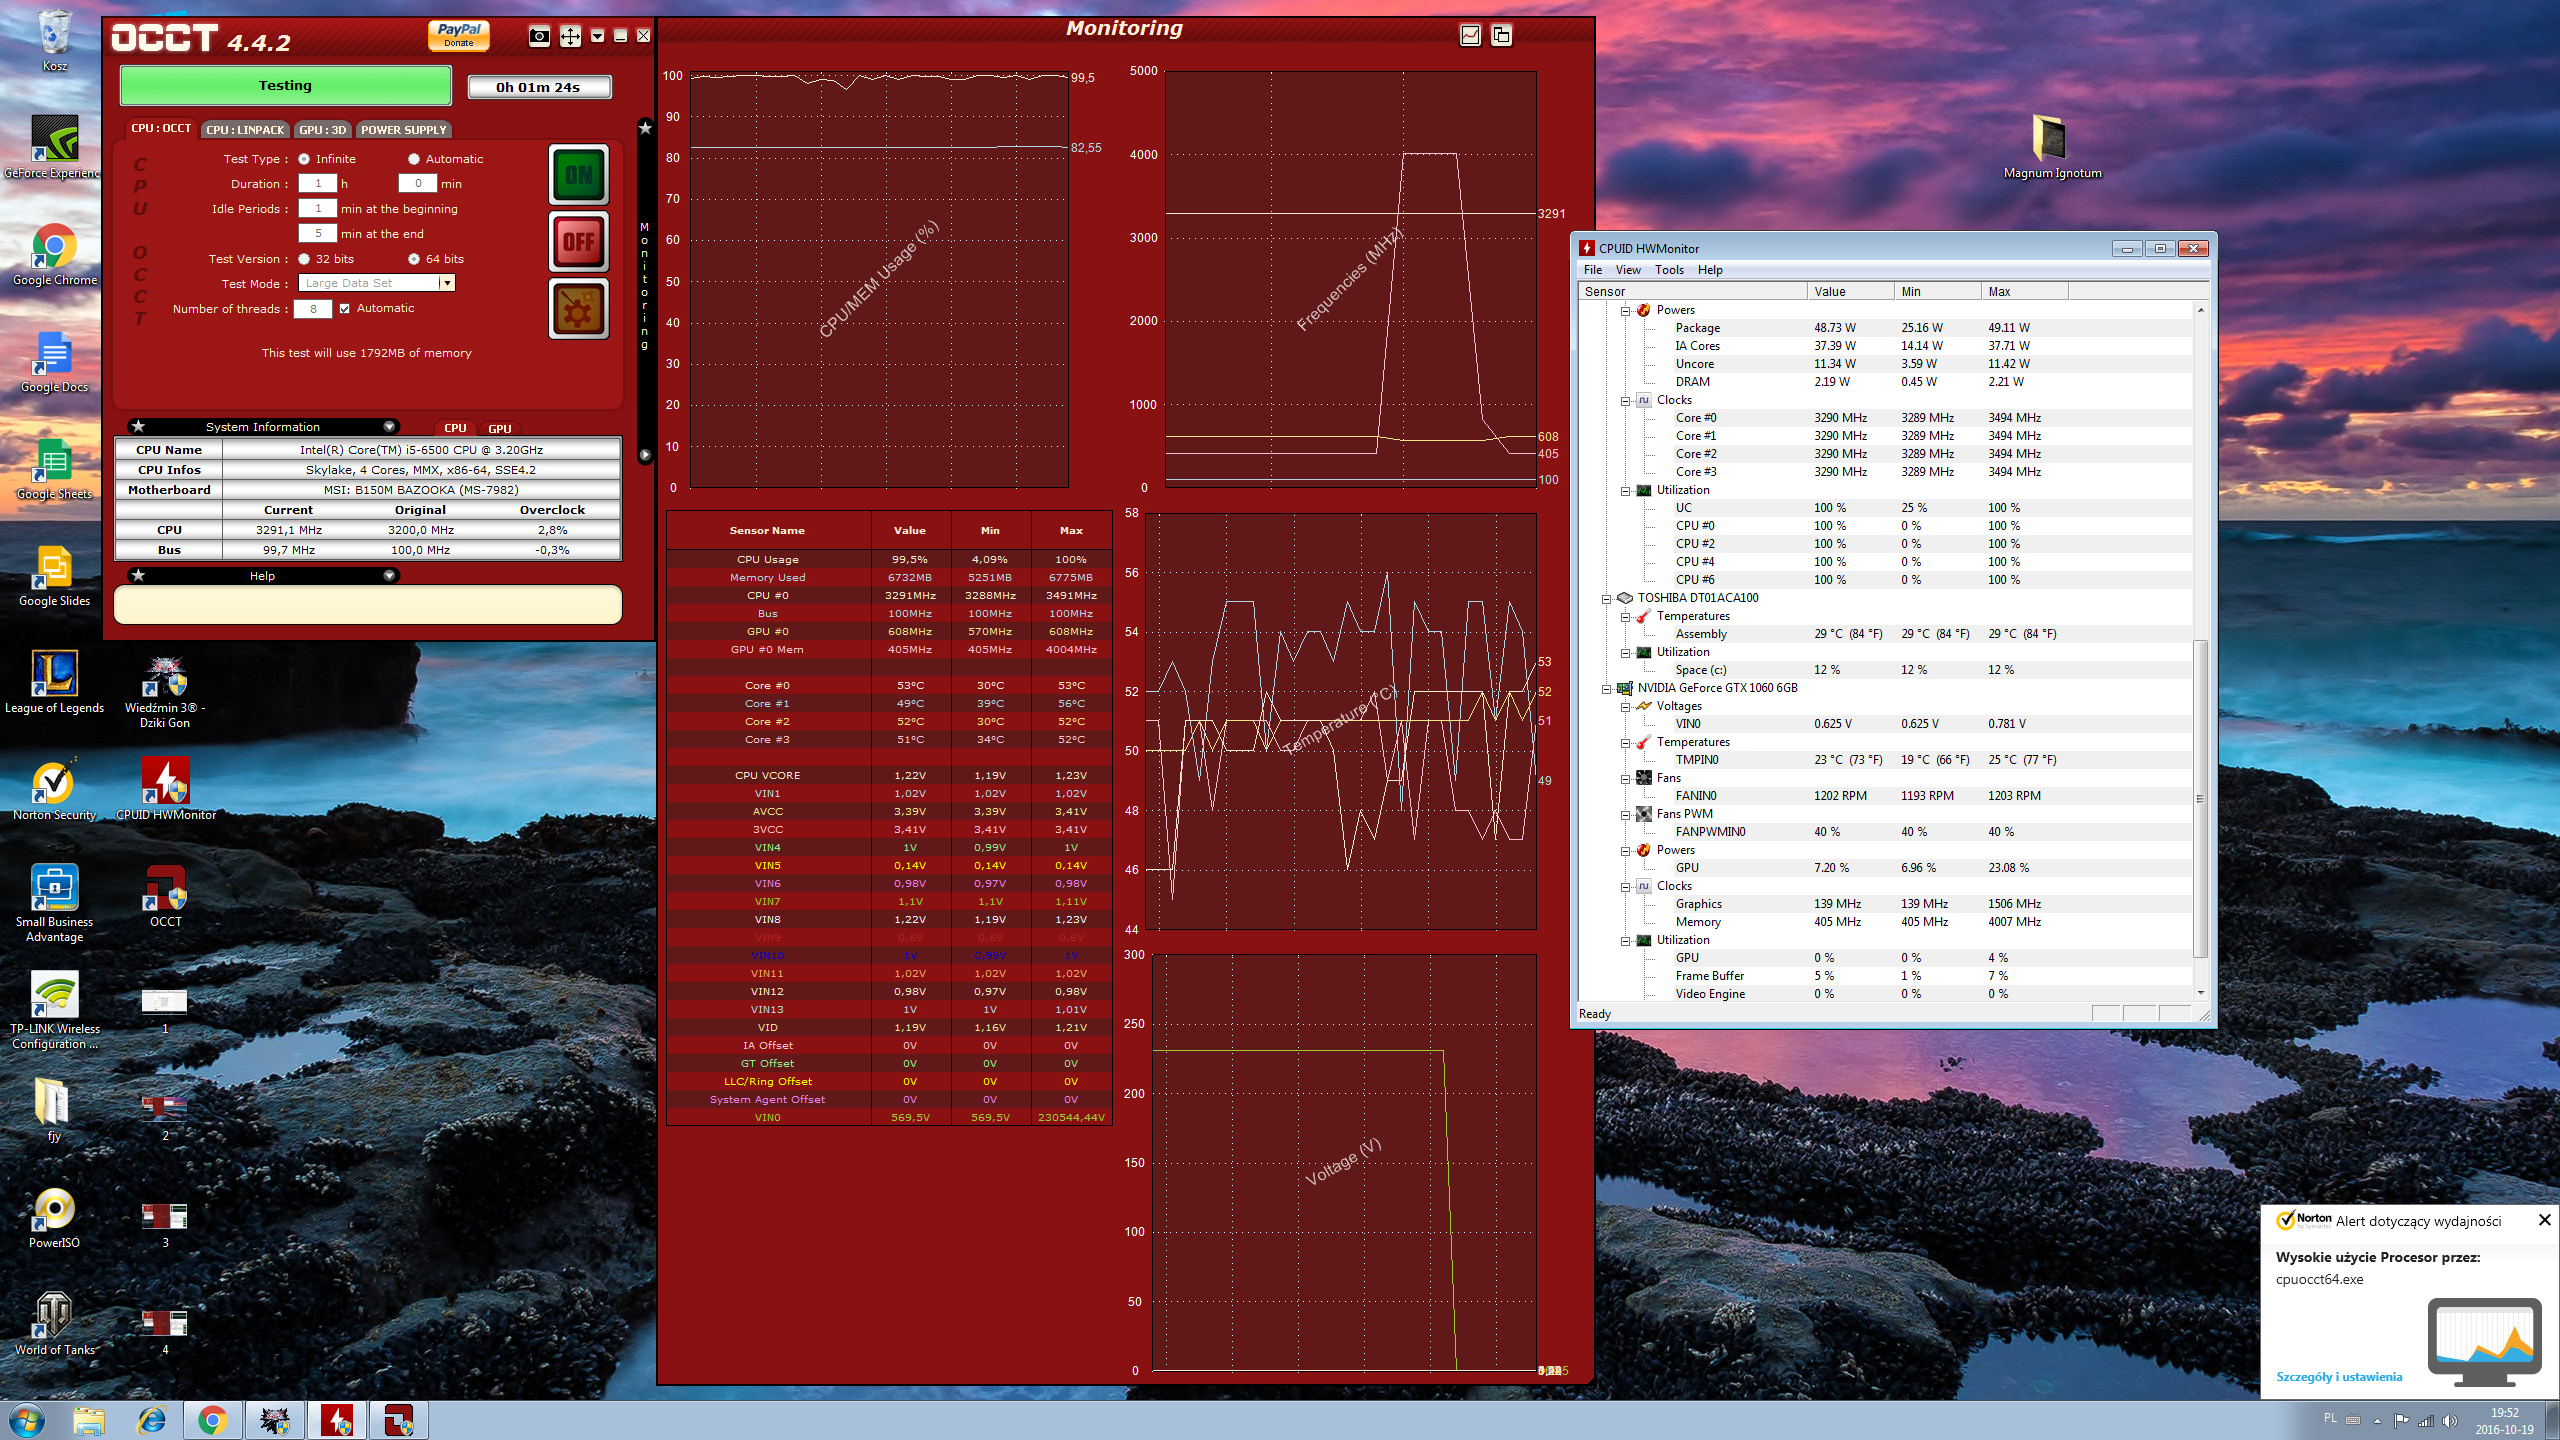Stop the test with the red OFF button
2560x1440 pixels.
pyautogui.click(x=579, y=241)
